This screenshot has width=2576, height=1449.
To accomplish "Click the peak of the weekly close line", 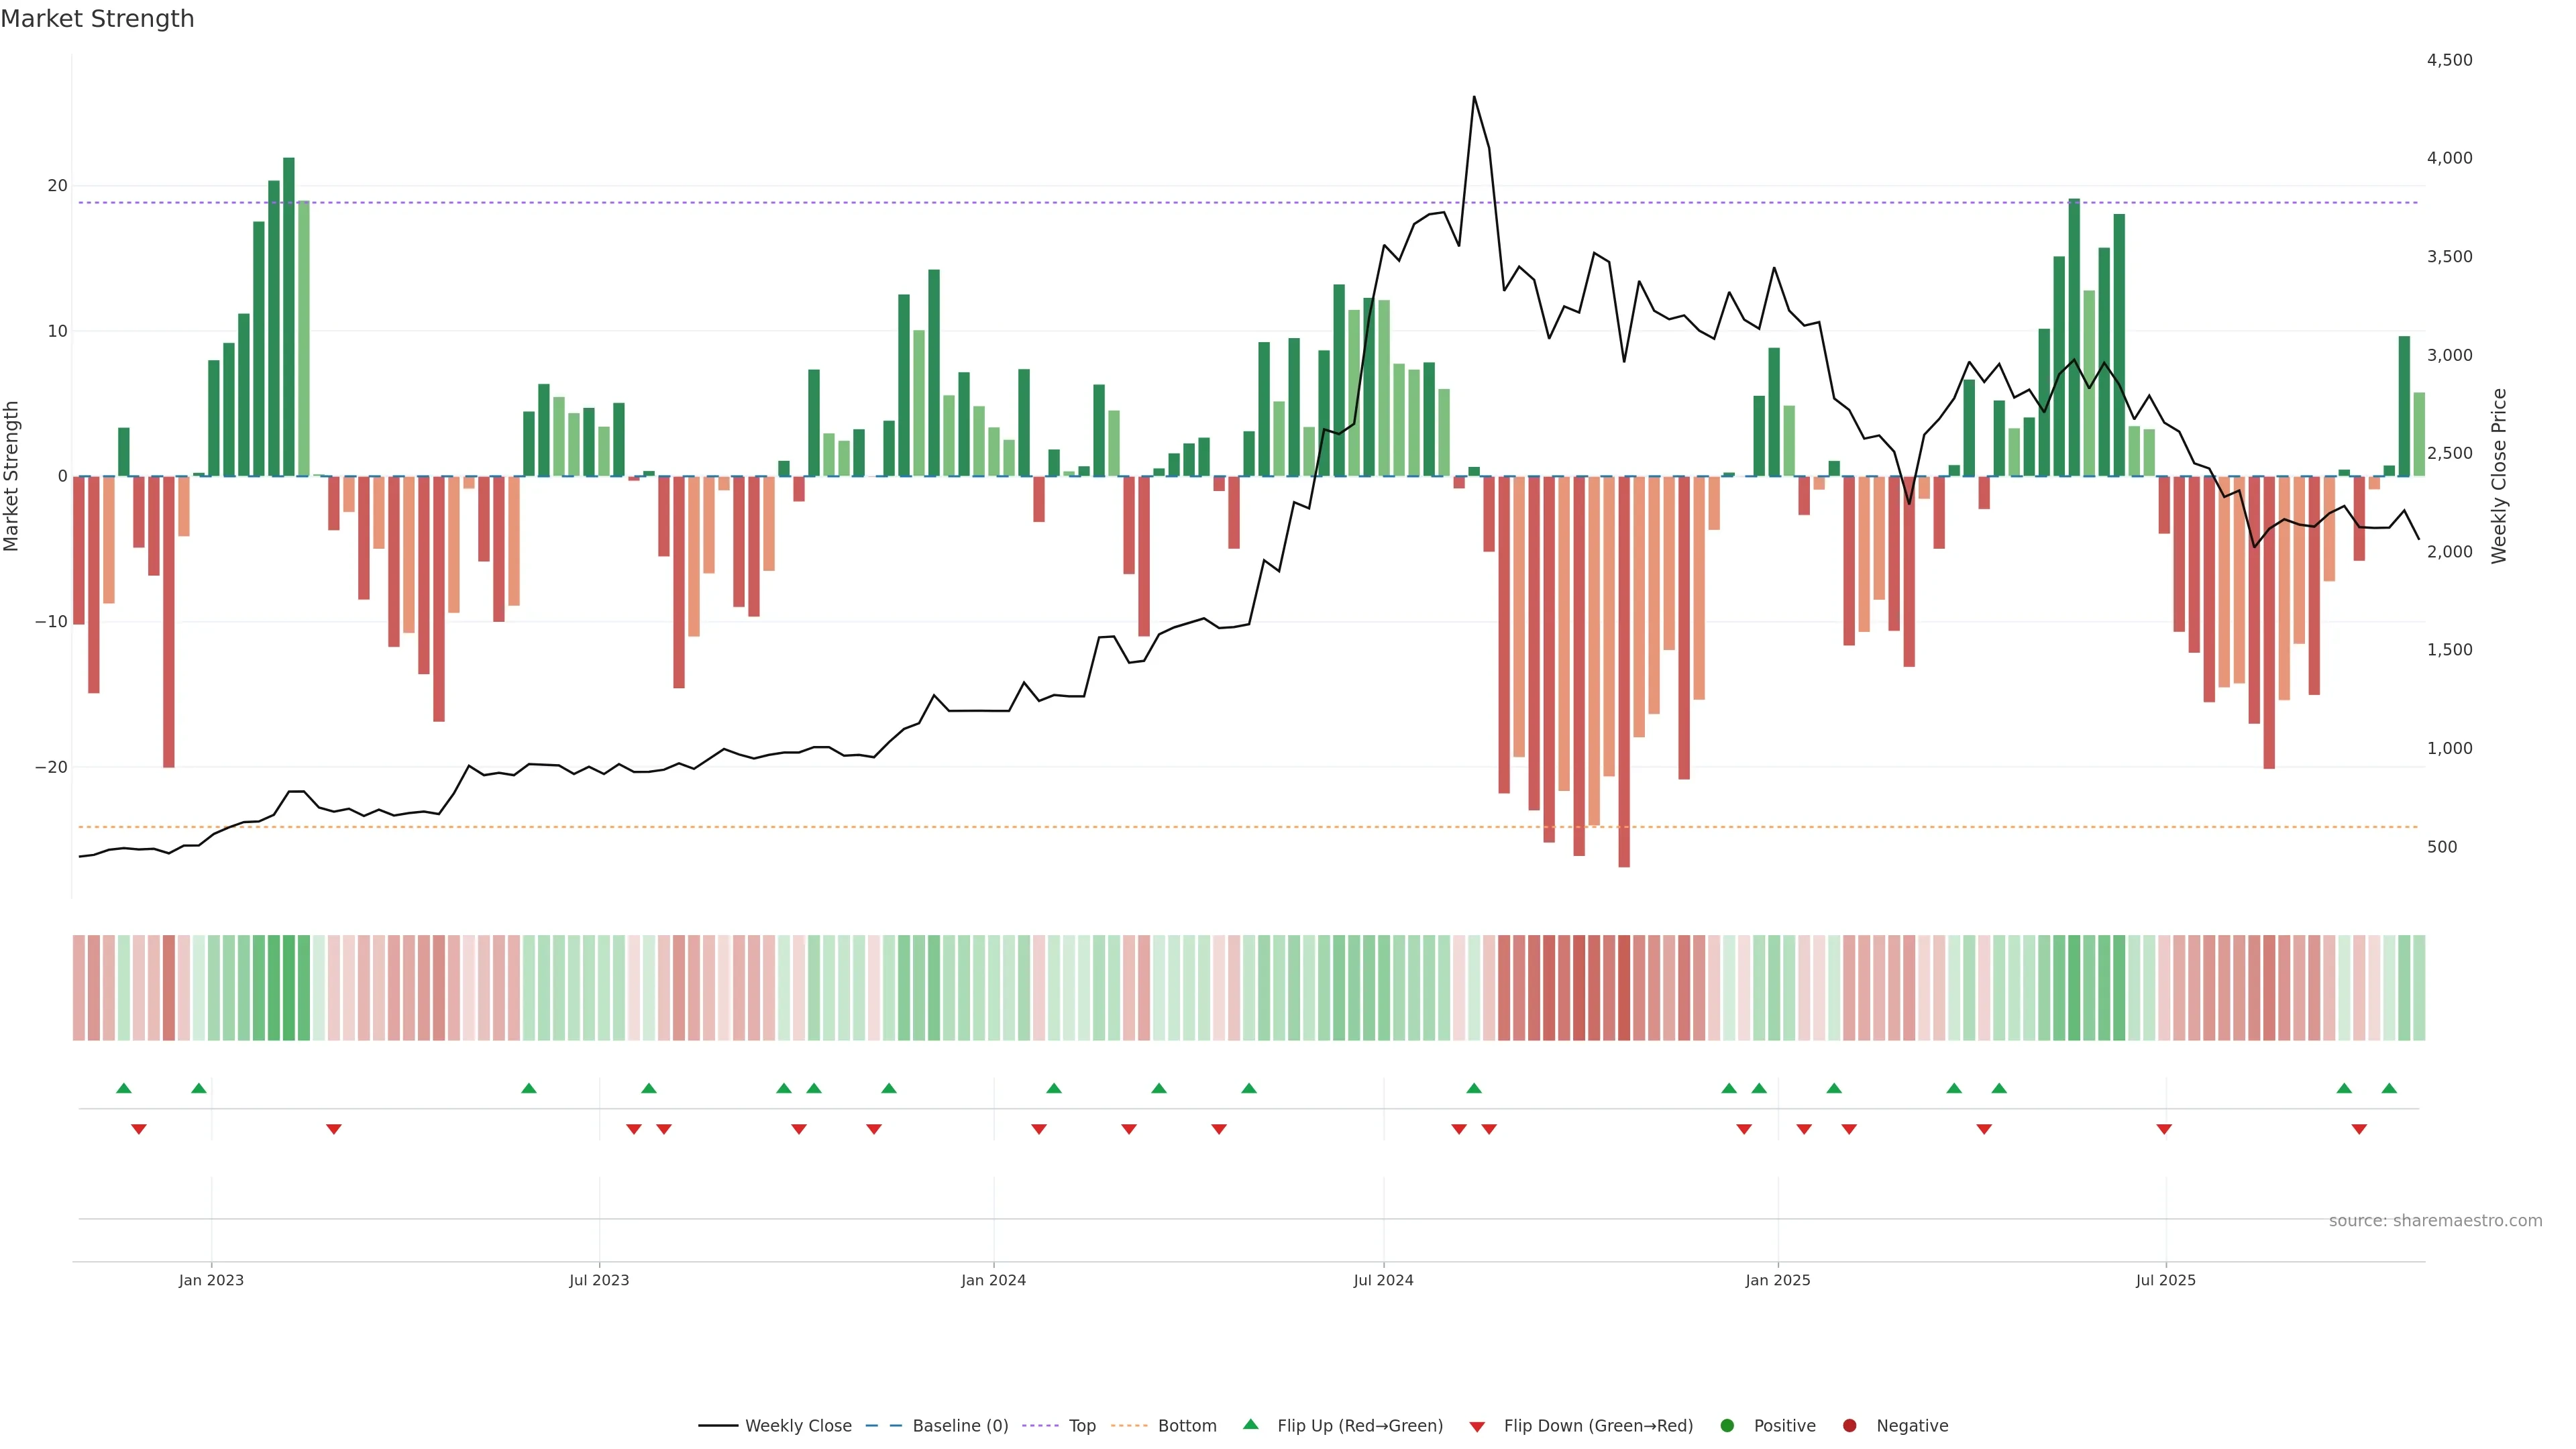I will [1474, 98].
